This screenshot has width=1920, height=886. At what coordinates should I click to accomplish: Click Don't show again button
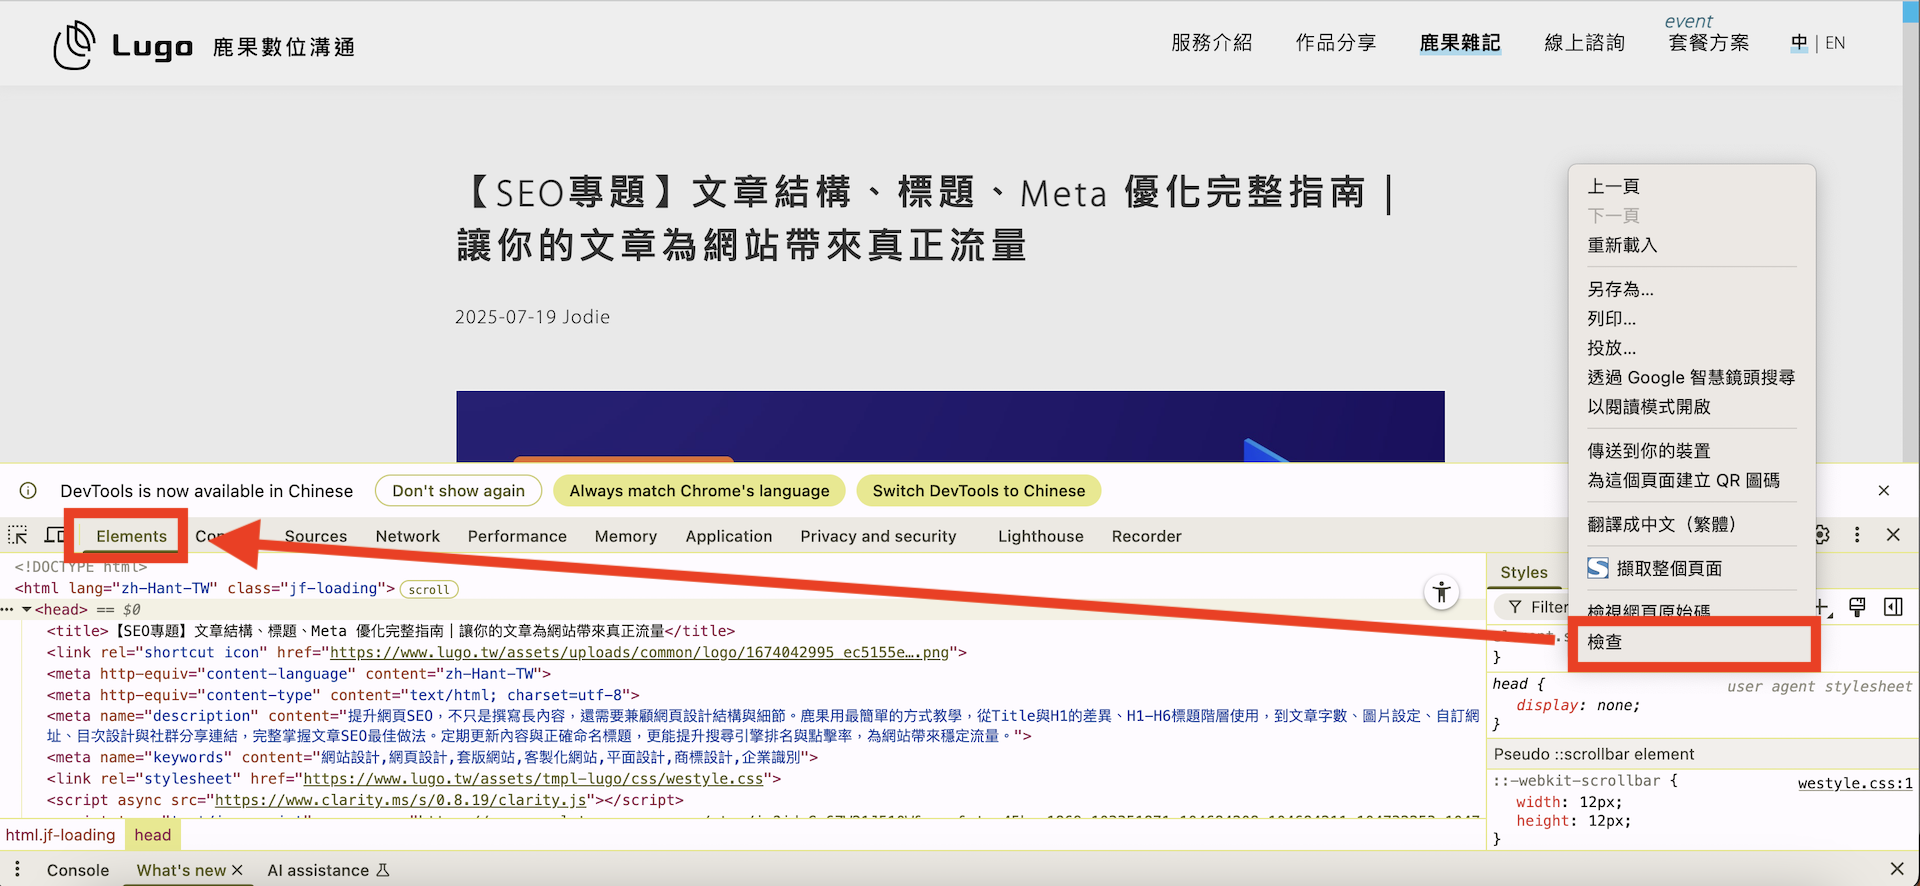tap(458, 491)
